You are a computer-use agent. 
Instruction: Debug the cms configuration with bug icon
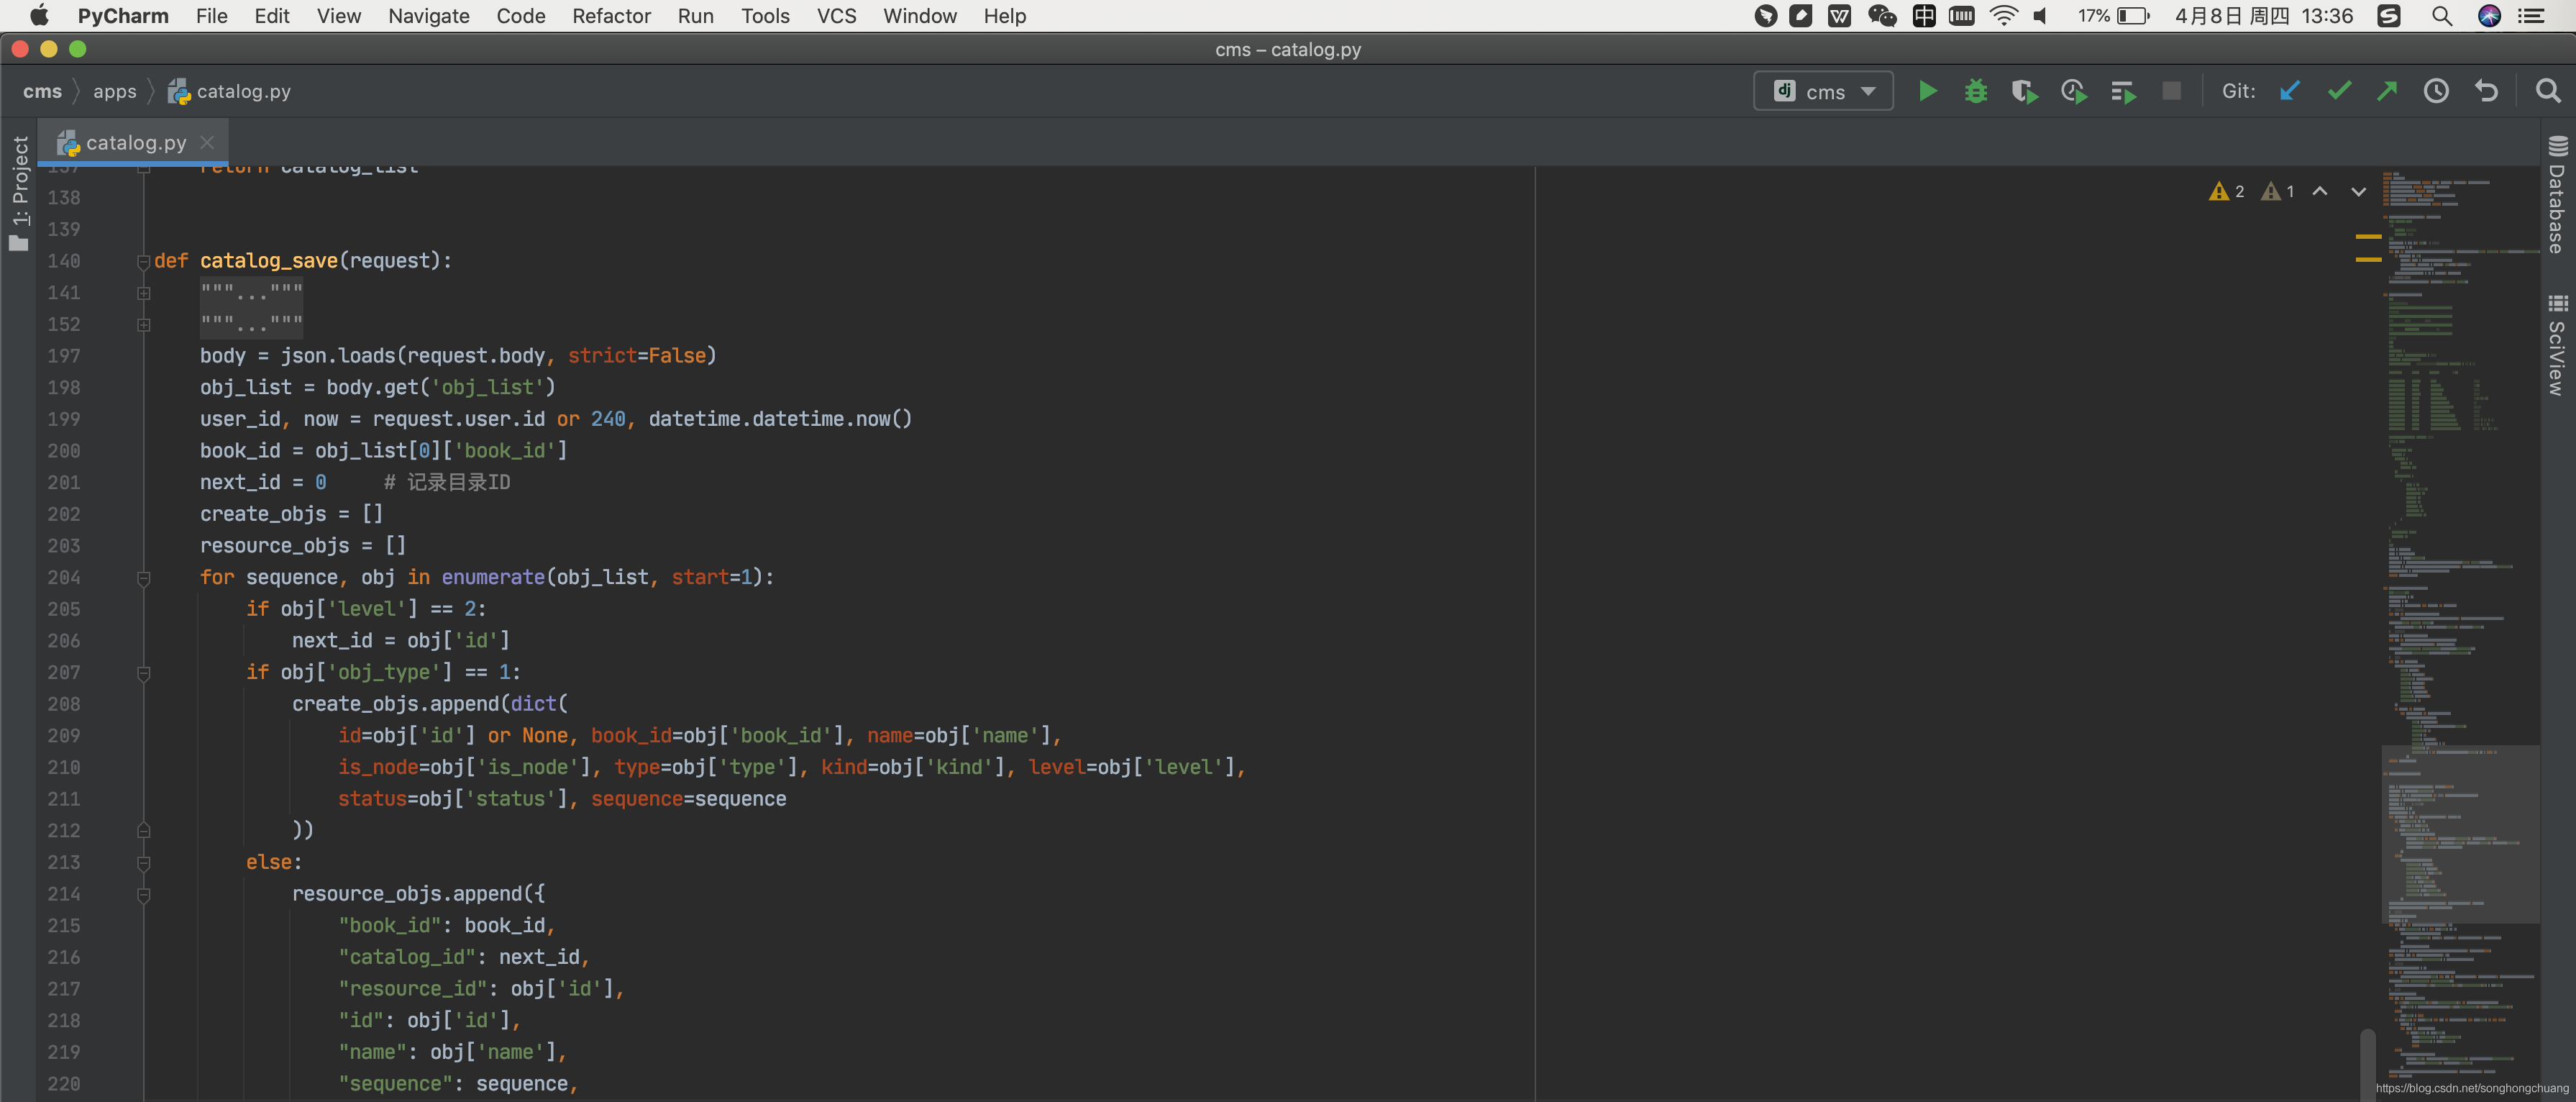pos(1976,91)
